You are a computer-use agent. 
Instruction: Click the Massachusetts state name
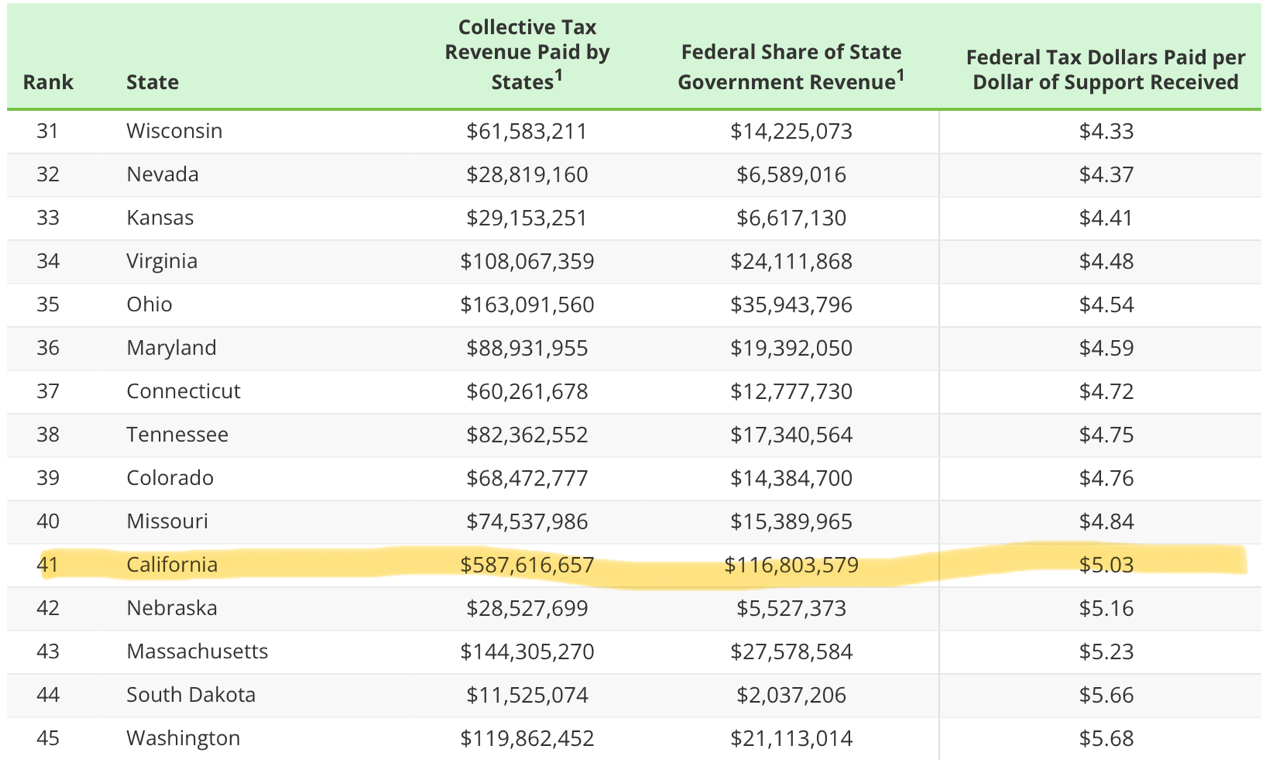(x=197, y=652)
